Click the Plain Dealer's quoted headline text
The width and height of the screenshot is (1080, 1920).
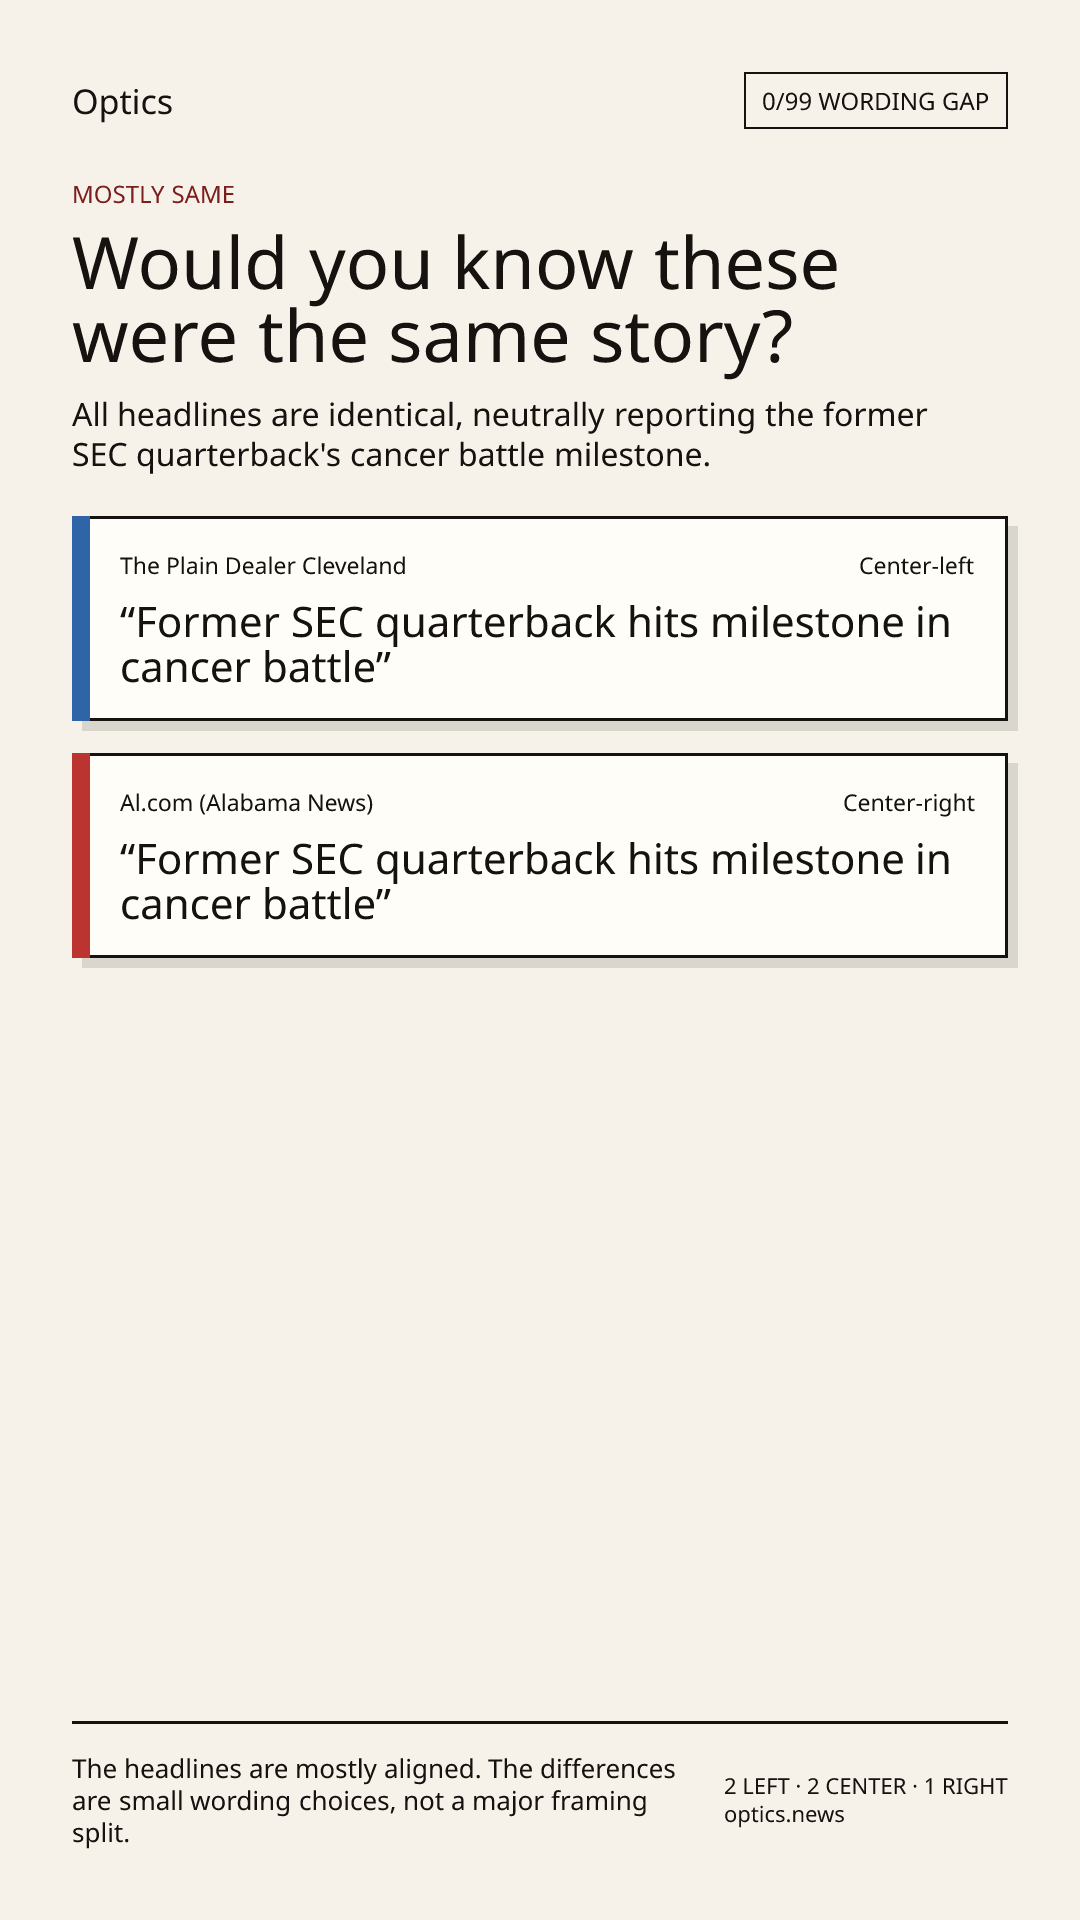[535, 645]
